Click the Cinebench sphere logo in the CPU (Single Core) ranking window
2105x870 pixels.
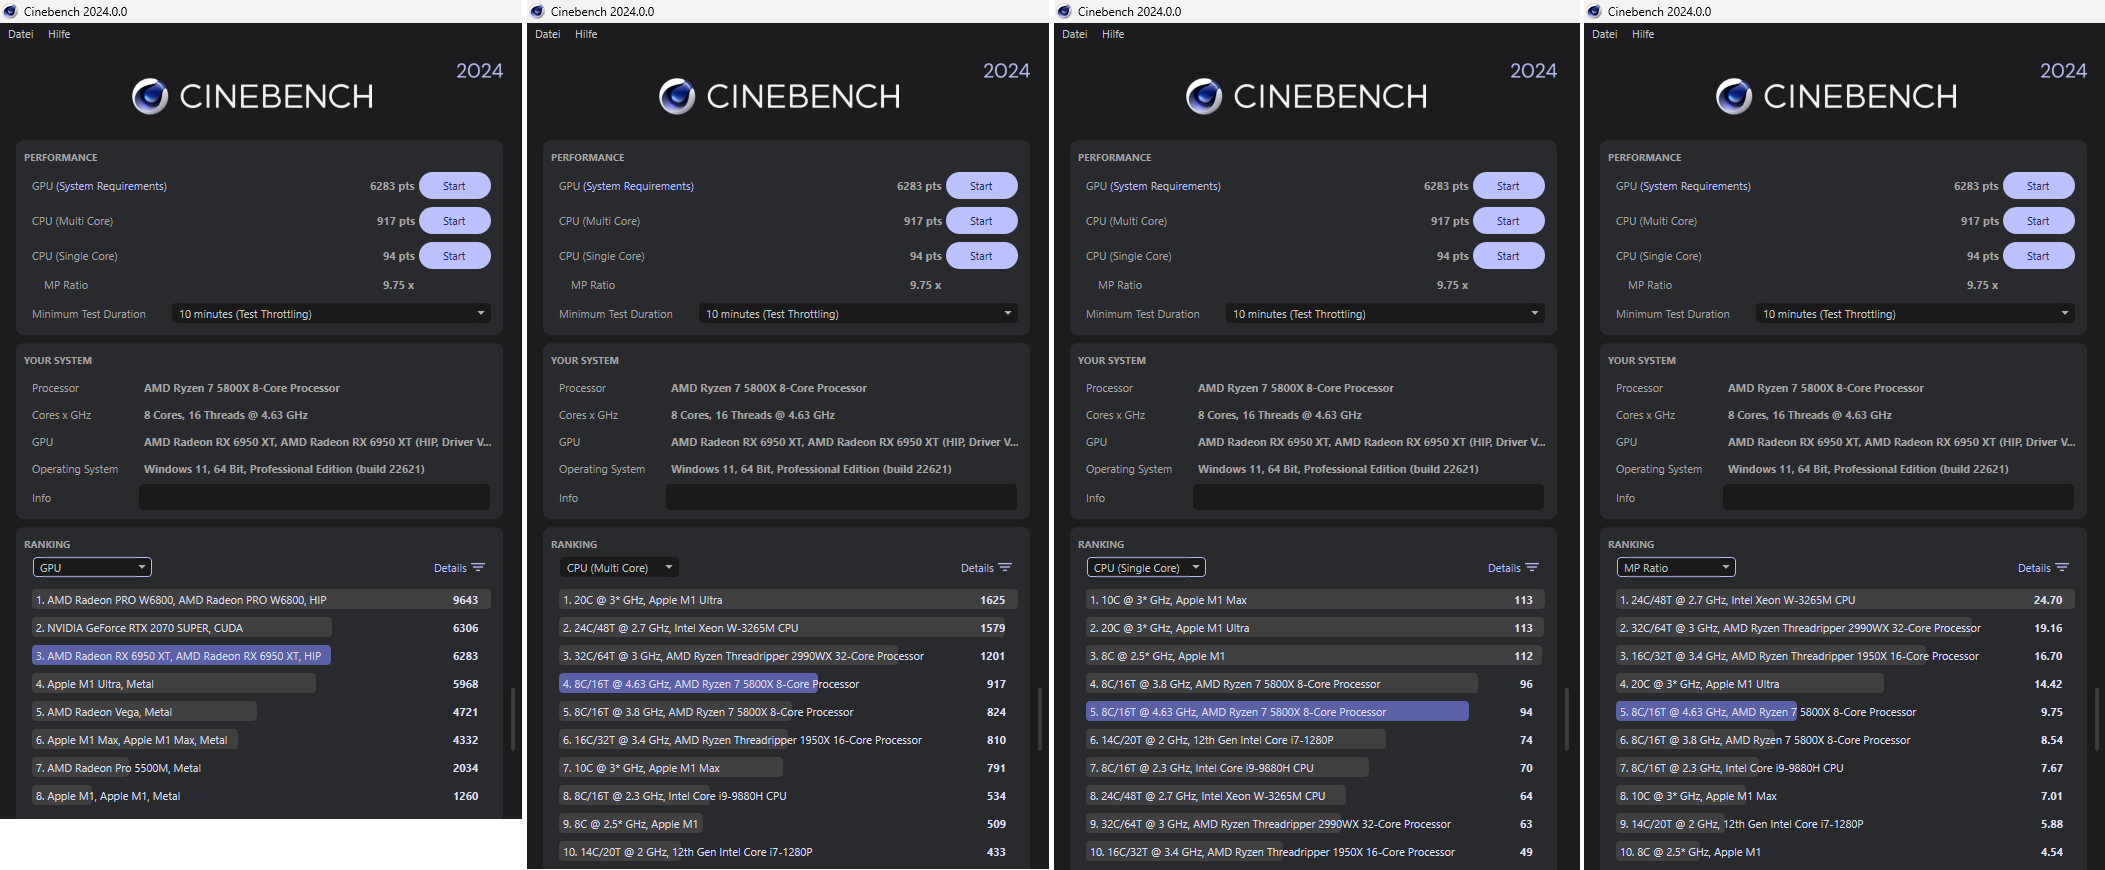pos(1204,96)
